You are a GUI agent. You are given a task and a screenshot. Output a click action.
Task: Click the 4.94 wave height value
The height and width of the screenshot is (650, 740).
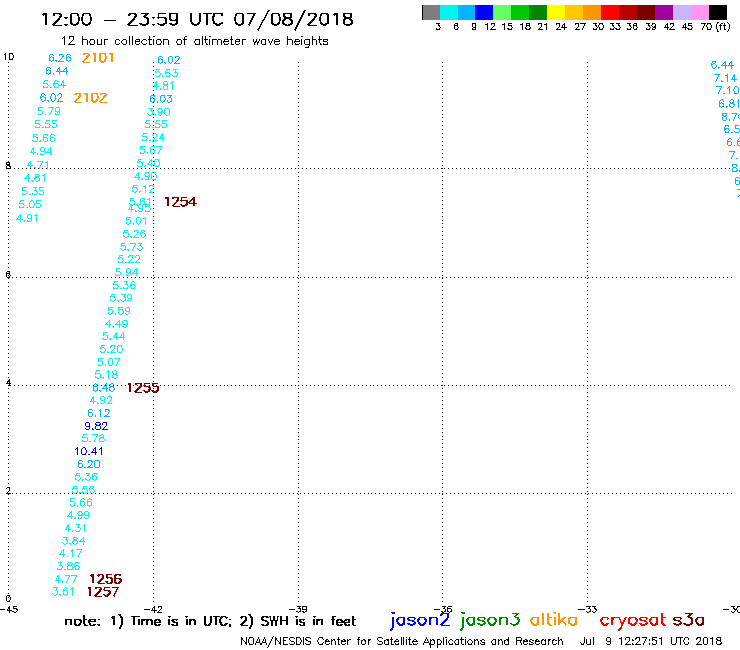point(41,152)
